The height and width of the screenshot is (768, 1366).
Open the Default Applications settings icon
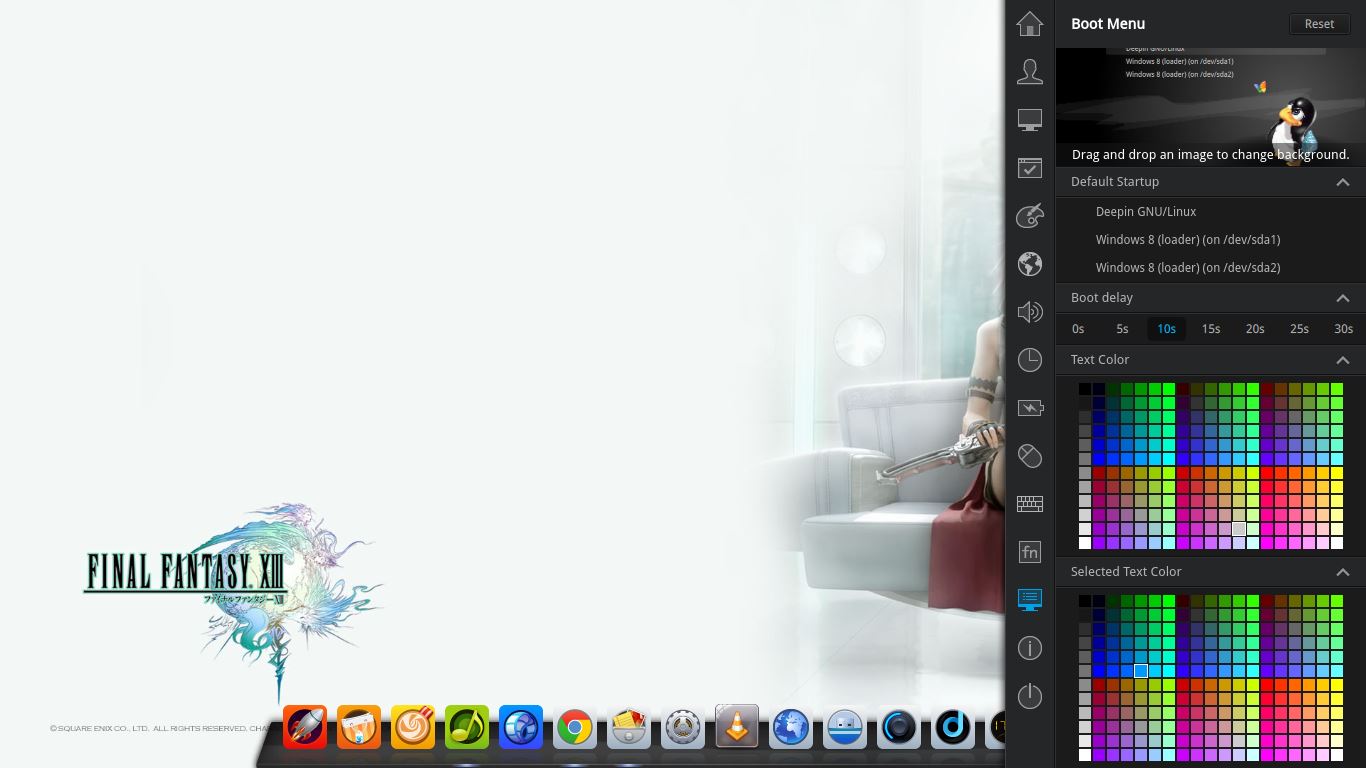click(x=1030, y=168)
